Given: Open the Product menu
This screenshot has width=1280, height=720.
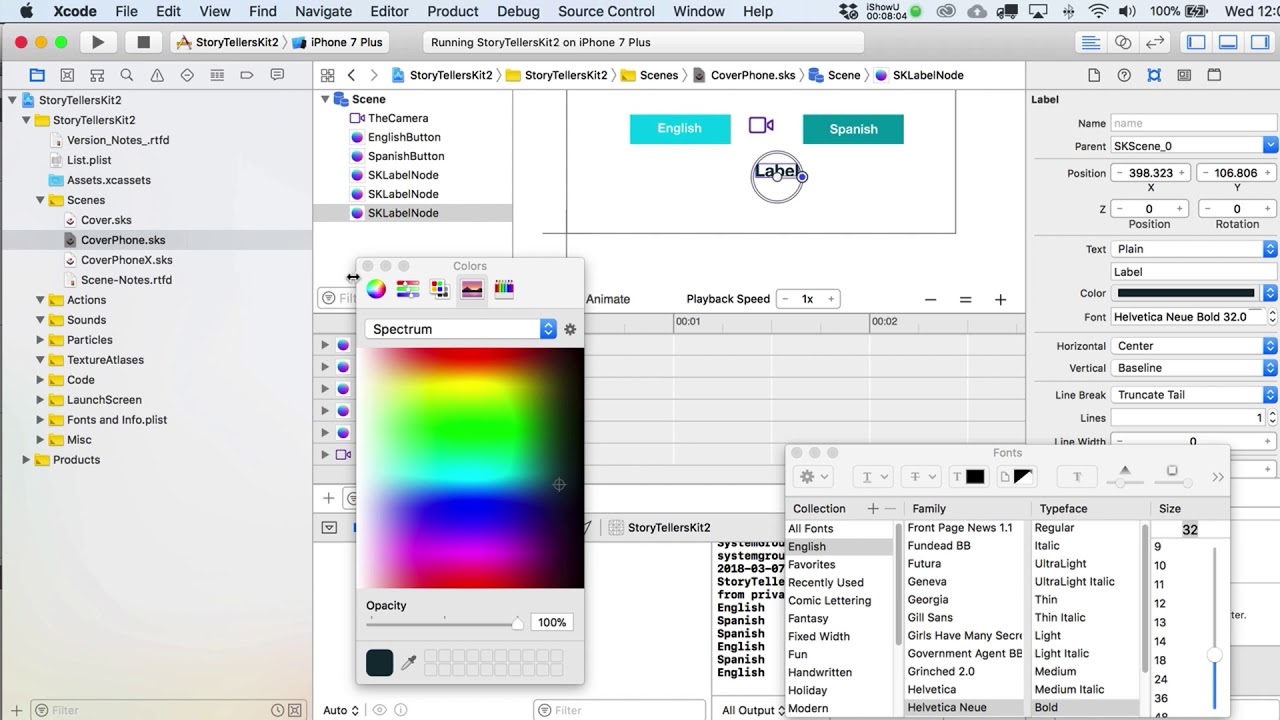Looking at the screenshot, I should [x=453, y=11].
